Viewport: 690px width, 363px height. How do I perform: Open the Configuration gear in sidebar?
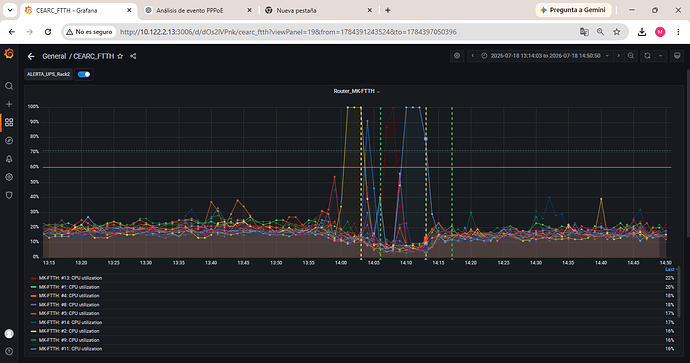9,177
